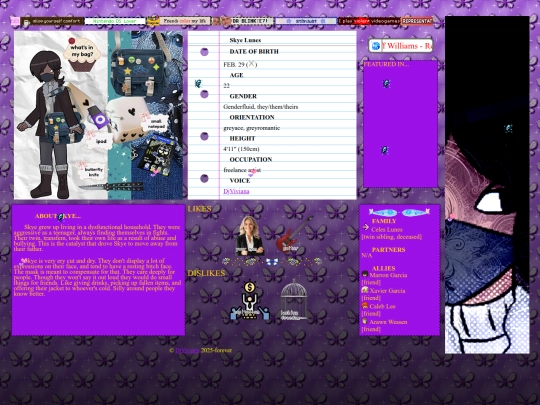Click Xavier Garcia's avatar icon
Viewport: 540px width, 405px height.
pos(365,290)
